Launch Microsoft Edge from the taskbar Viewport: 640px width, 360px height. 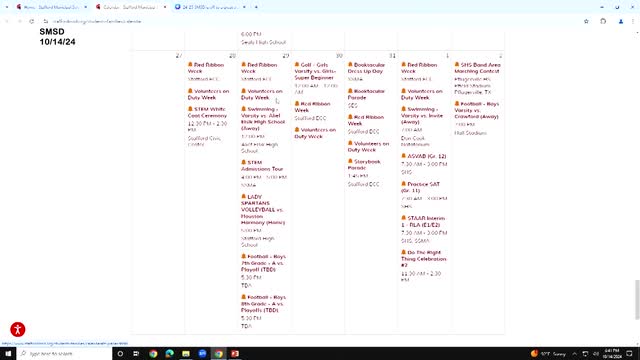[169, 353]
